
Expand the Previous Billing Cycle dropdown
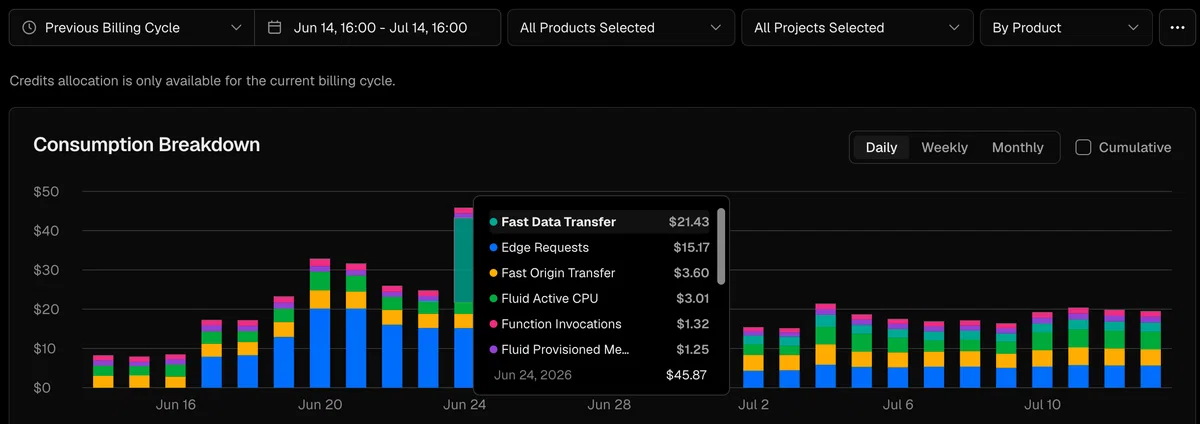132,28
